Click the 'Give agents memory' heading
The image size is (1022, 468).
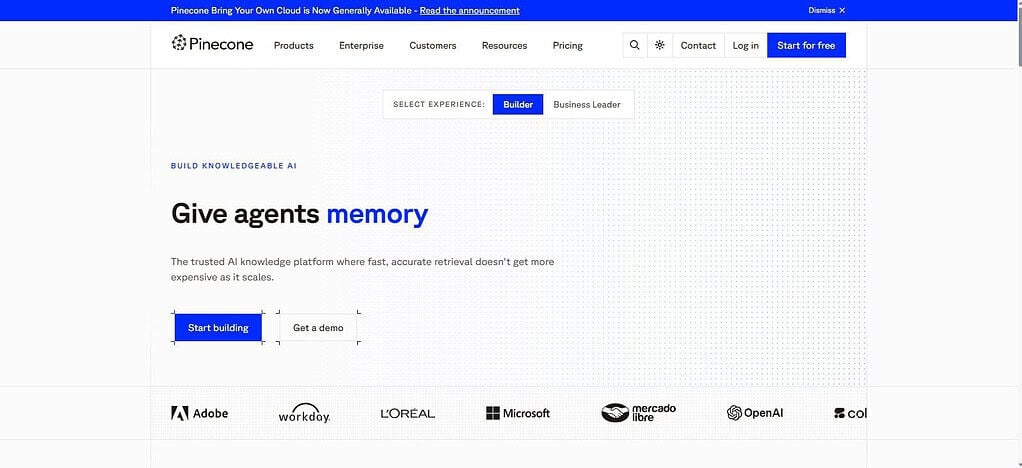(299, 214)
